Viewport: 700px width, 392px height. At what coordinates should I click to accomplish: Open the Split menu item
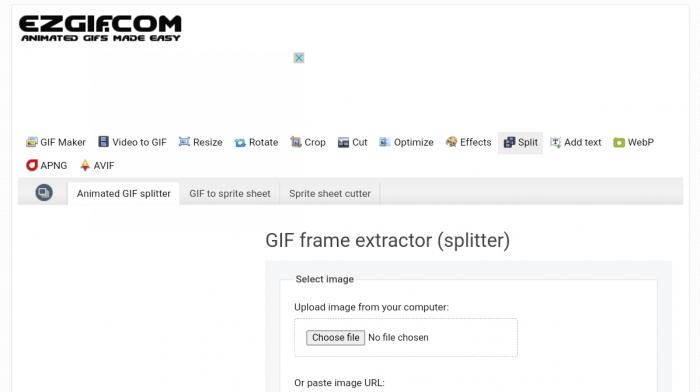click(x=521, y=142)
